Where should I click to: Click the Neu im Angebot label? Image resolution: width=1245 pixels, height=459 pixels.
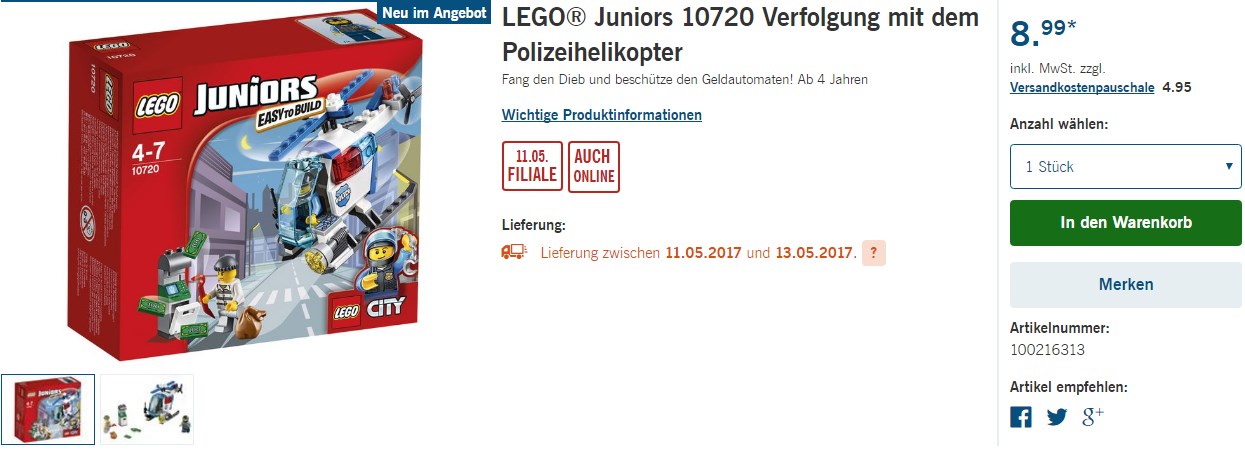pyautogui.click(x=433, y=13)
